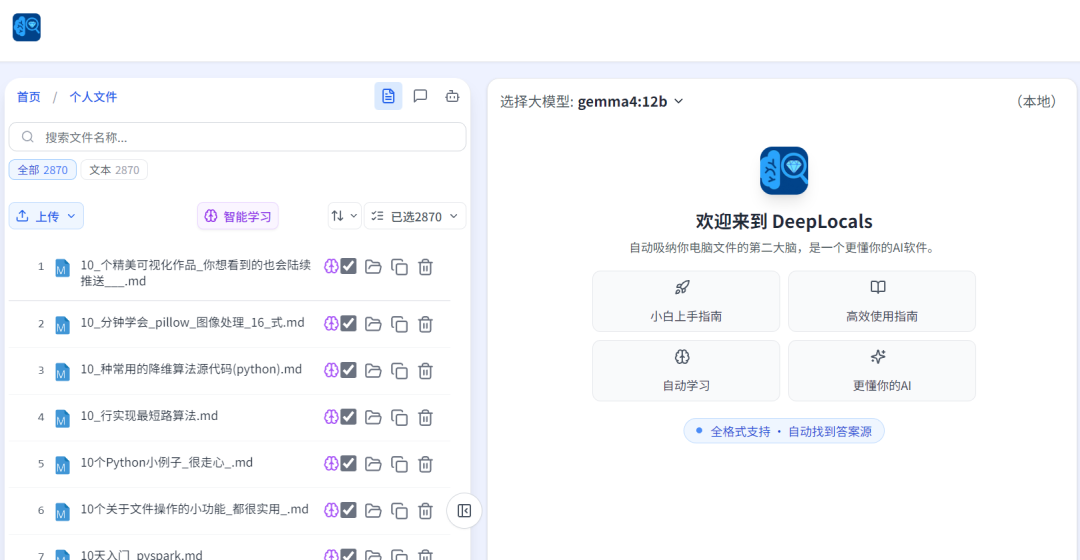Uncheck the 10个Python小例子 file checkbox
1080x560 pixels.
[349, 463]
